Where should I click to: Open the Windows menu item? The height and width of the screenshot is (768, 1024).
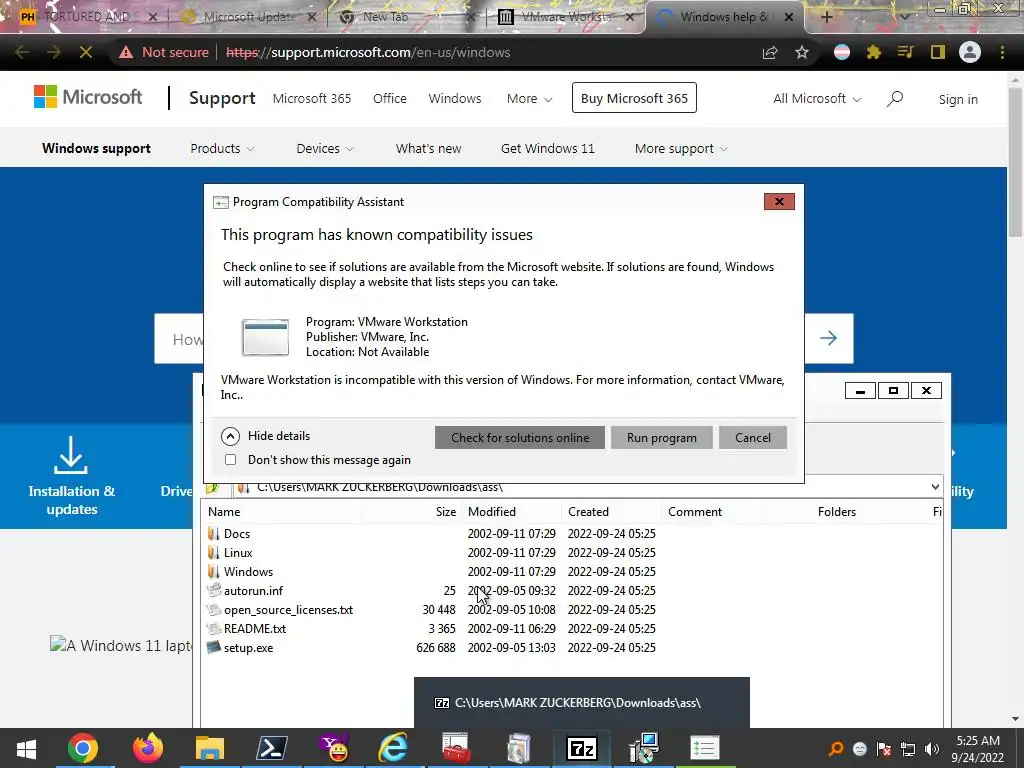coord(455,99)
